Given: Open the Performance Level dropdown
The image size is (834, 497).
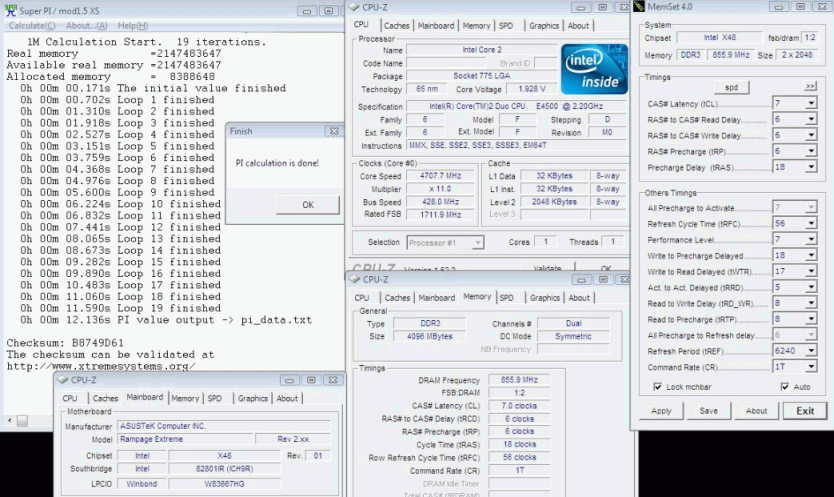Looking at the screenshot, I should [811, 239].
